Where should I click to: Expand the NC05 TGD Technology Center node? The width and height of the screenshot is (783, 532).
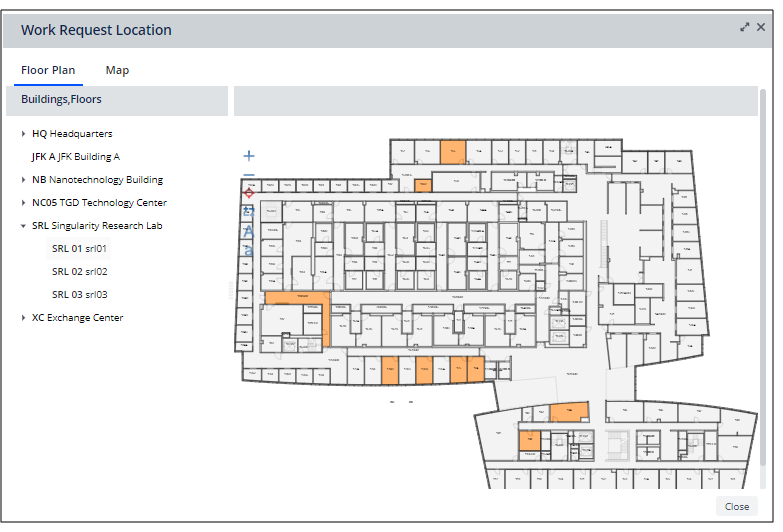23,203
